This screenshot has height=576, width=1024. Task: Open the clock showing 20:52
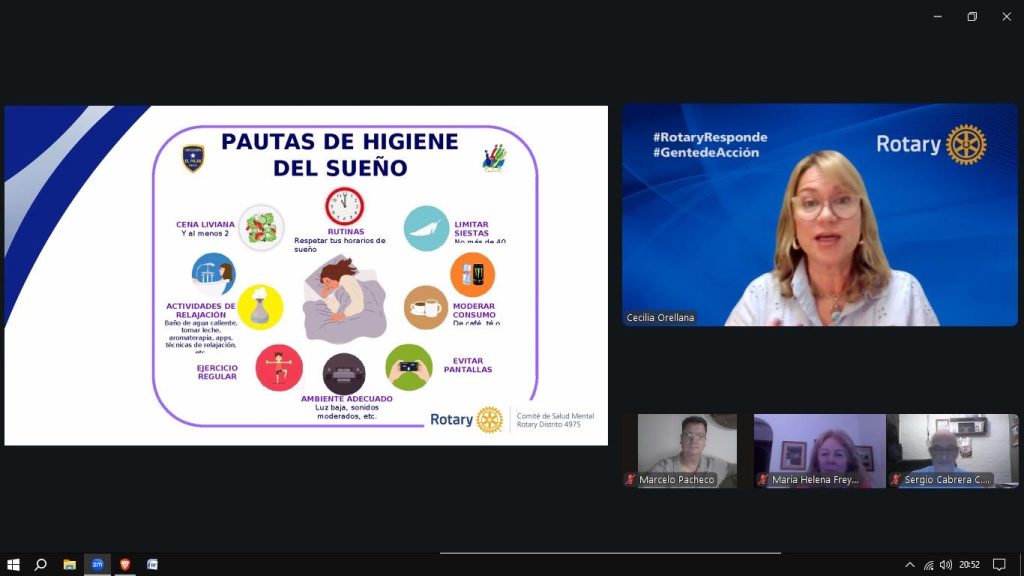click(969, 565)
